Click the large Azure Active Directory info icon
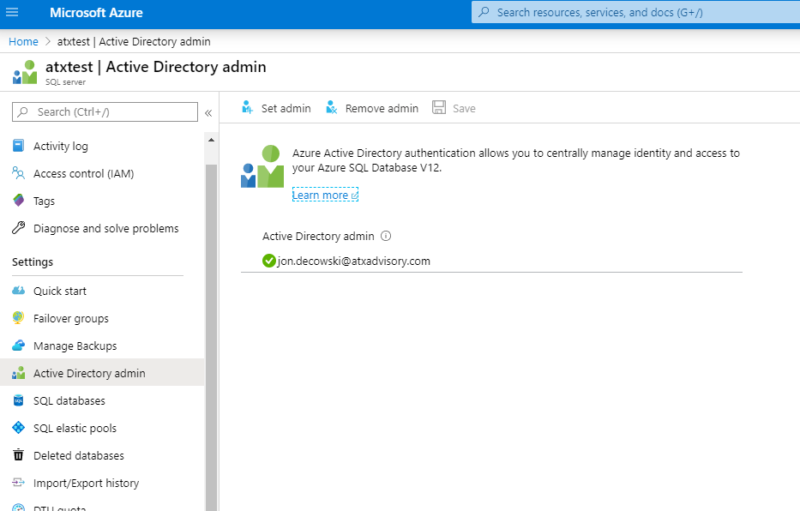 262,167
